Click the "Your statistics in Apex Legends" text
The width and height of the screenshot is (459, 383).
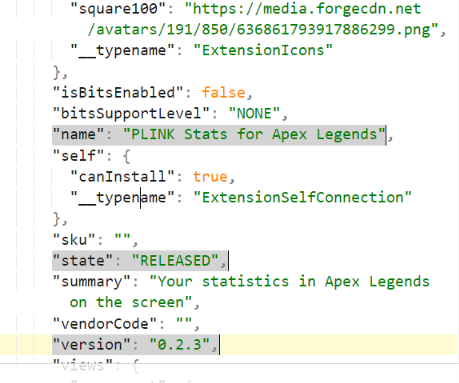[x=289, y=282]
